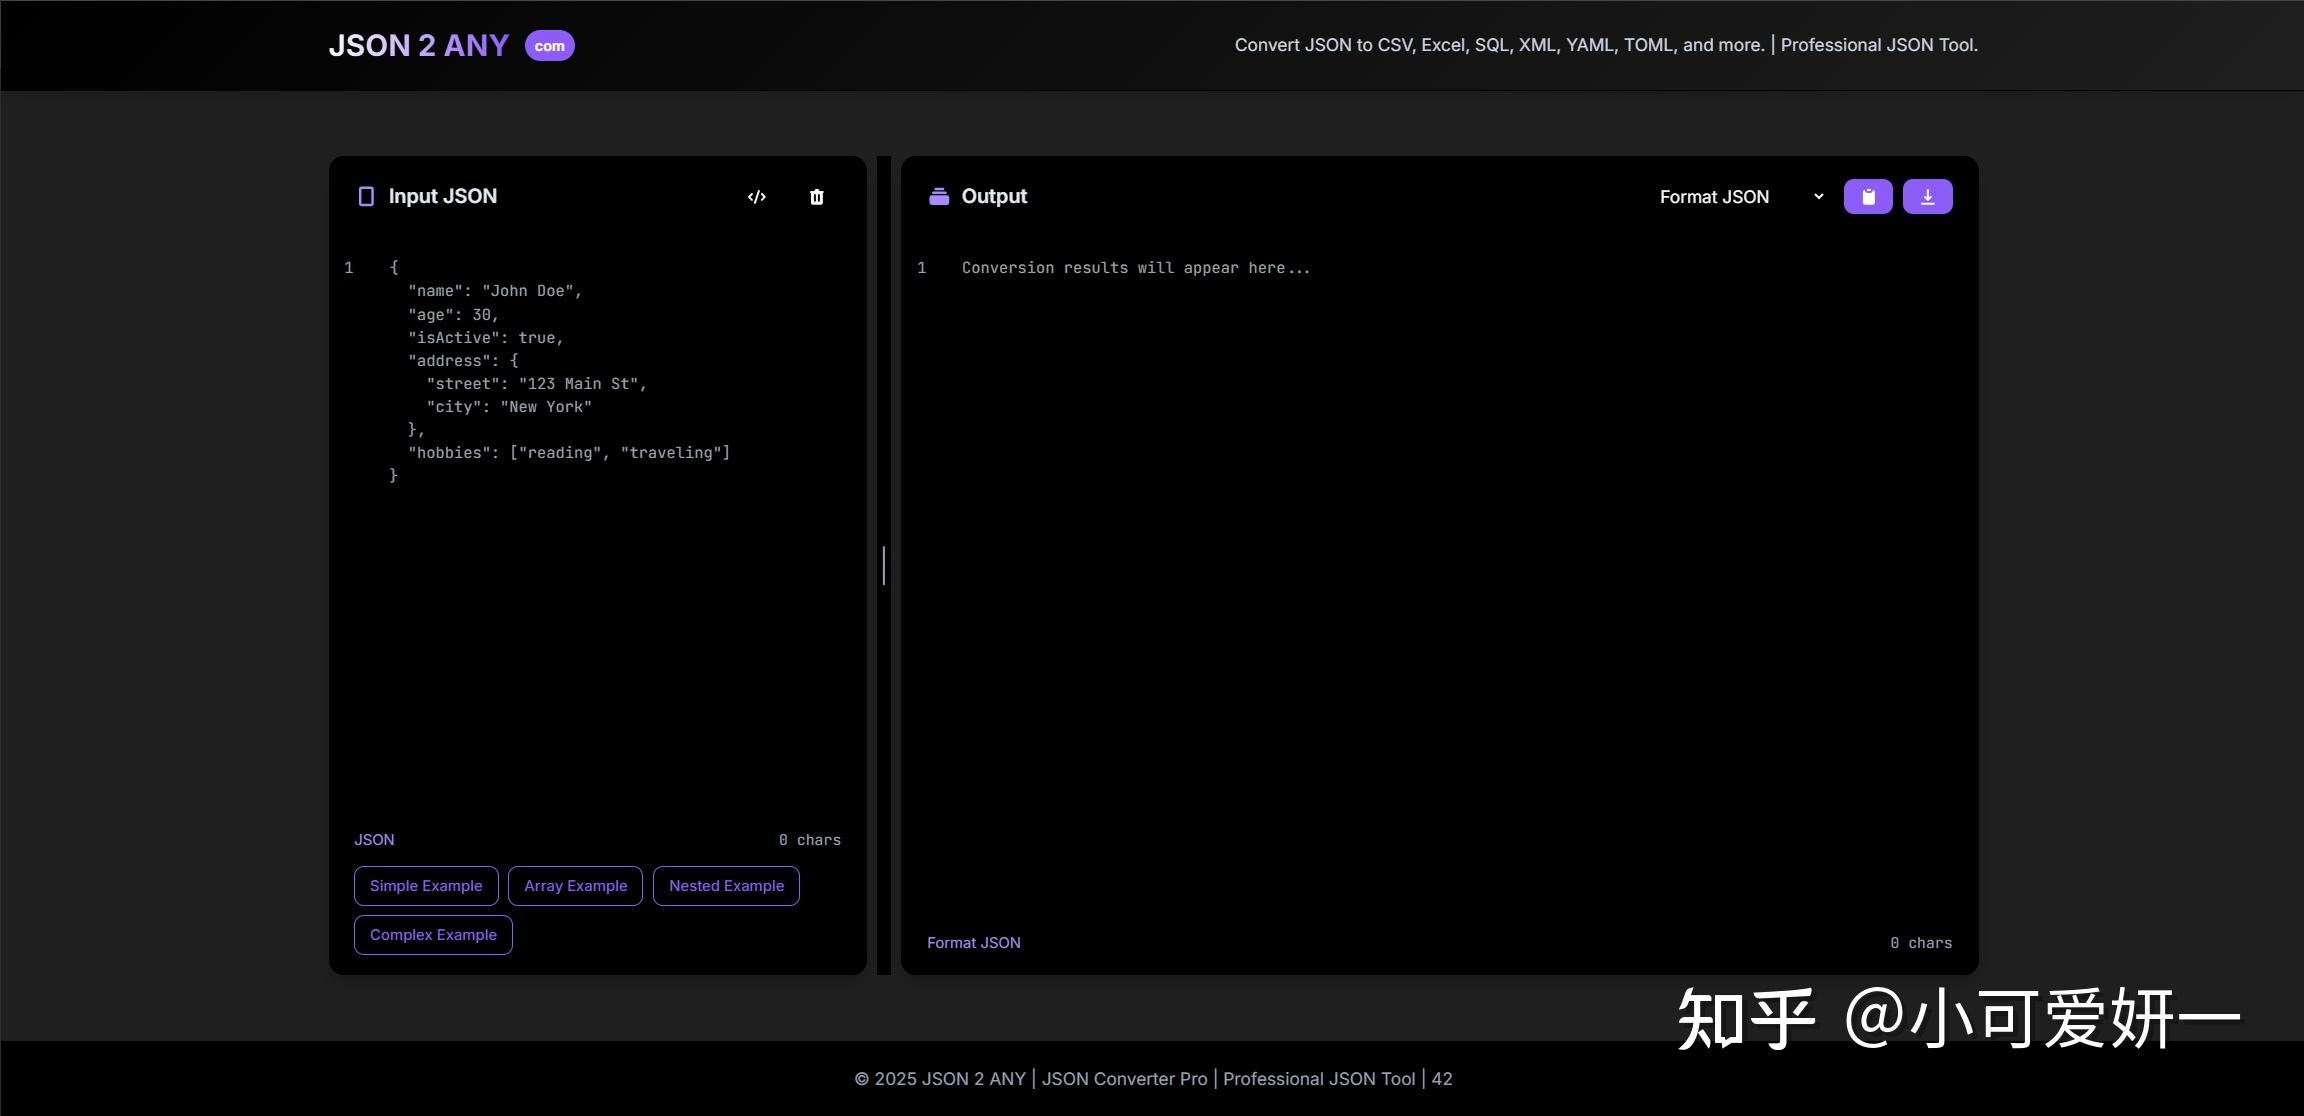Click the dropdown chevron beside Format JSON

1818,197
